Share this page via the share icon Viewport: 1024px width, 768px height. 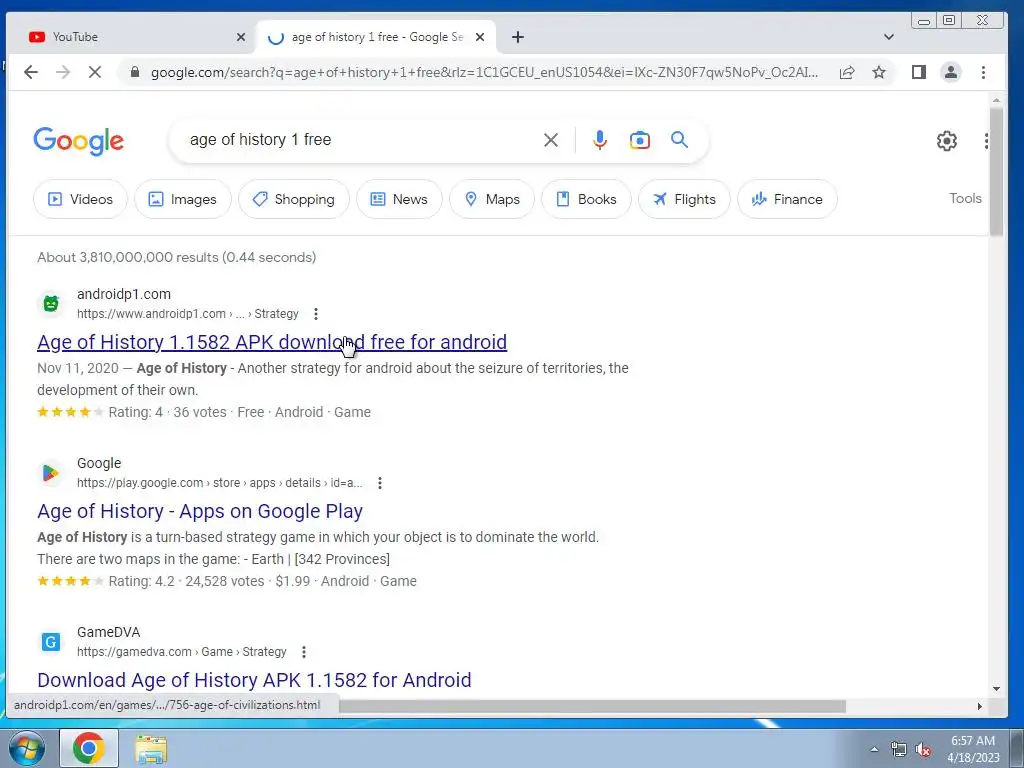click(x=847, y=72)
